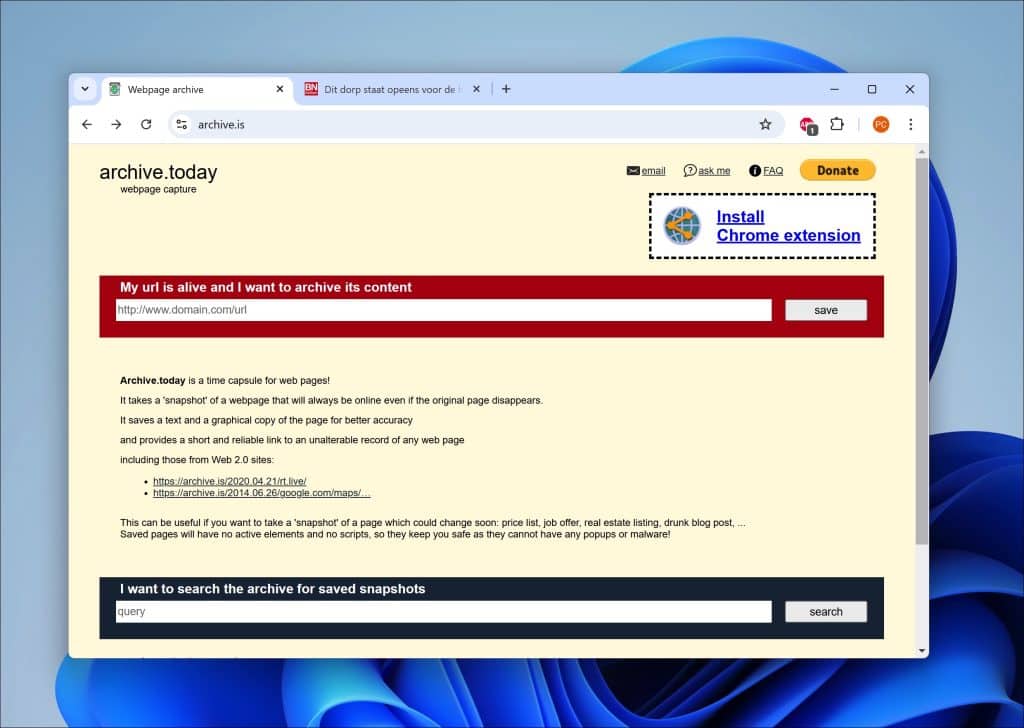
Task: Click the speech bubble icon by 'ask me'
Action: pyautogui.click(x=690, y=170)
